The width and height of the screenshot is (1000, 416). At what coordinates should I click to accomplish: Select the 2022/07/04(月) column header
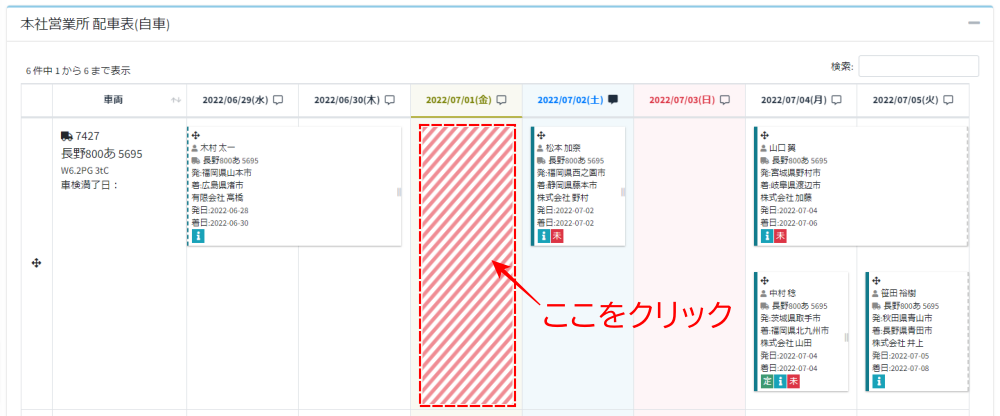coord(794,100)
